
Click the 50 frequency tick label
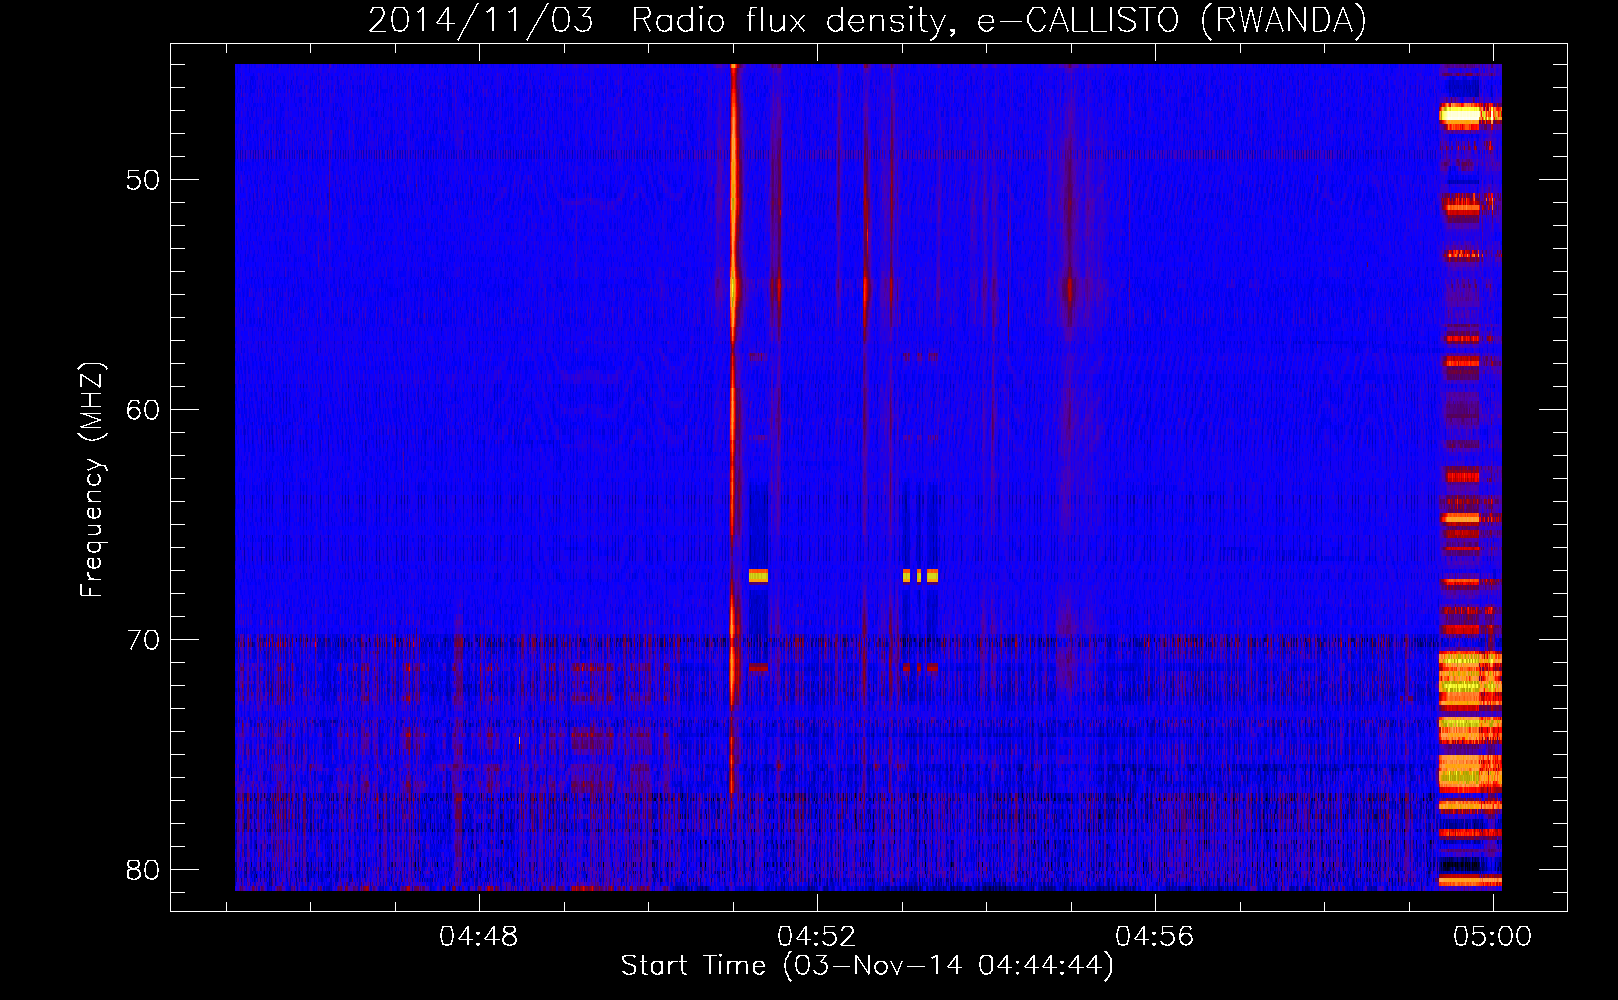click(x=143, y=180)
